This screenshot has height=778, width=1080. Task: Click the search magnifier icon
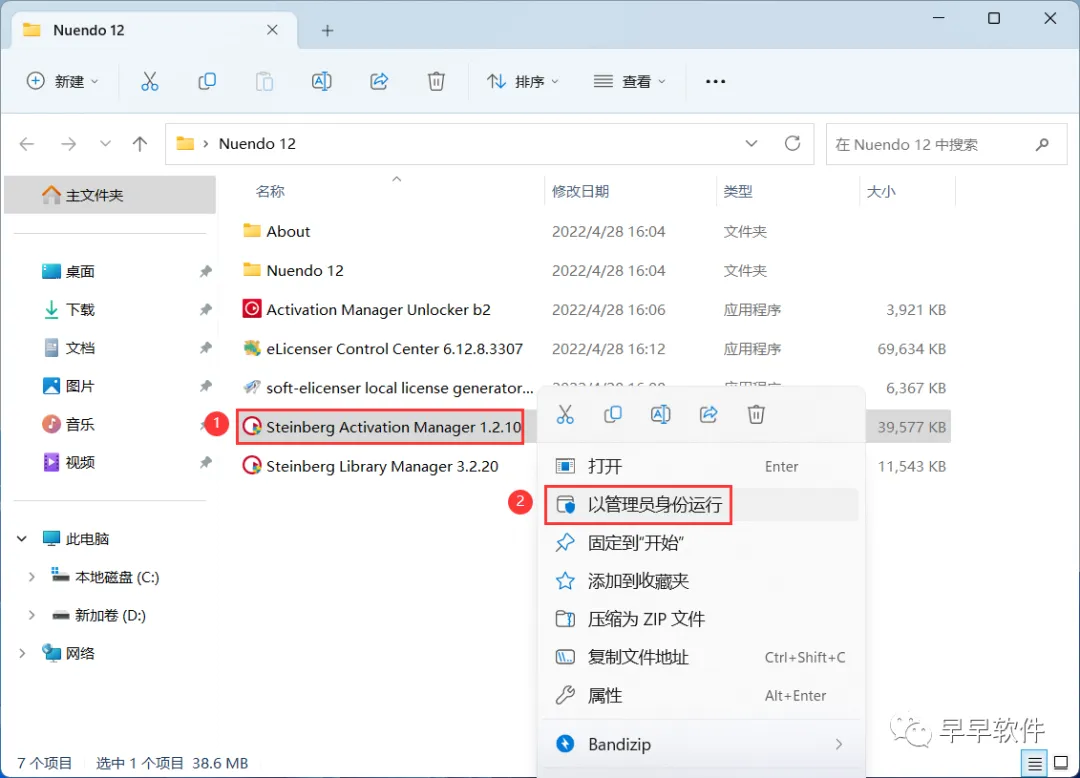click(1042, 144)
